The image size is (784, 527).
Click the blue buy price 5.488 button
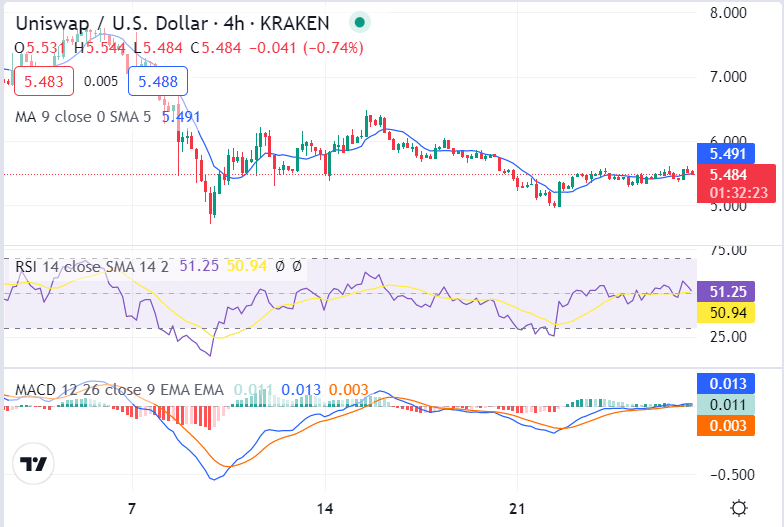tap(158, 82)
